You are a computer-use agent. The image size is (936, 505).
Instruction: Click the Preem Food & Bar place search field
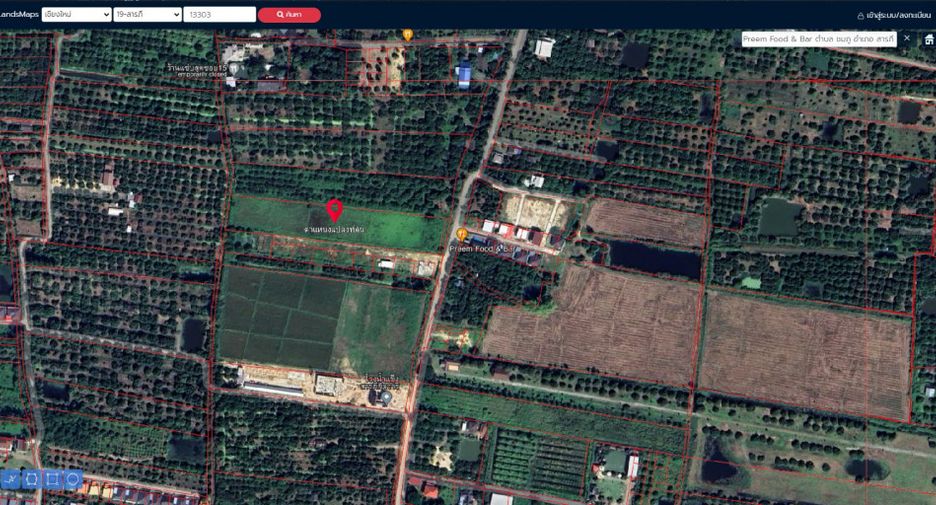818,39
